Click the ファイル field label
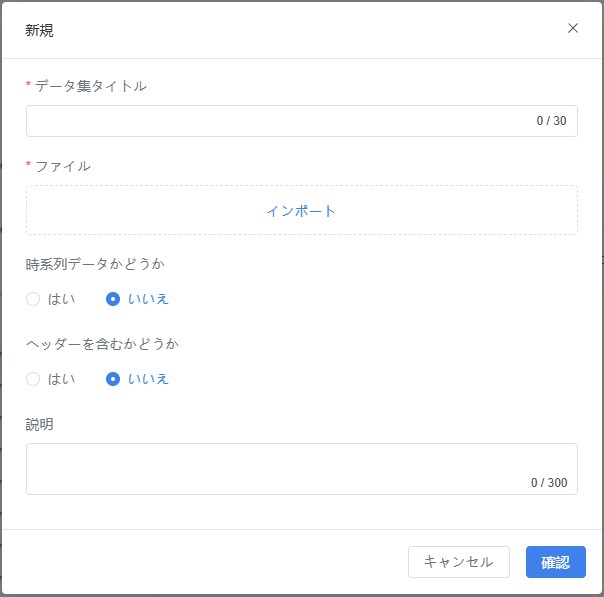This screenshot has height=597, width=604. point(63,166)
